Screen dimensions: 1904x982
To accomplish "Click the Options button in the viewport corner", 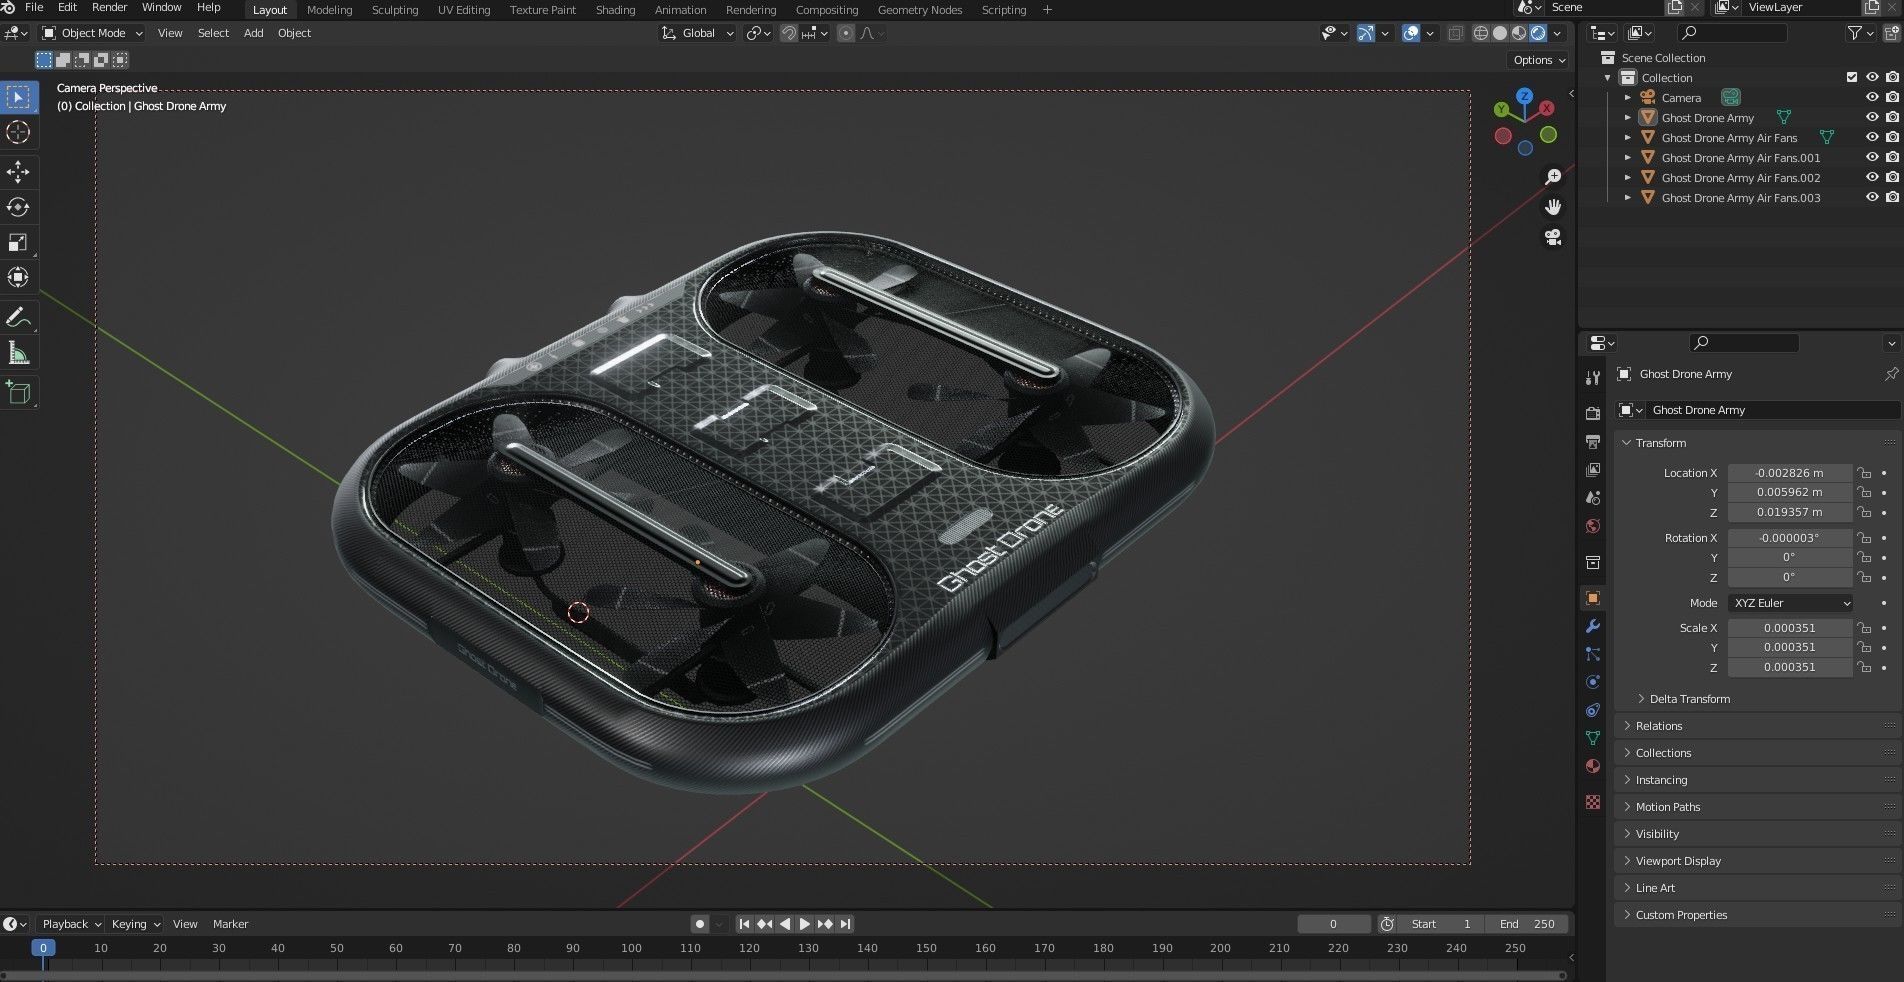I will tap(1536, 60).
